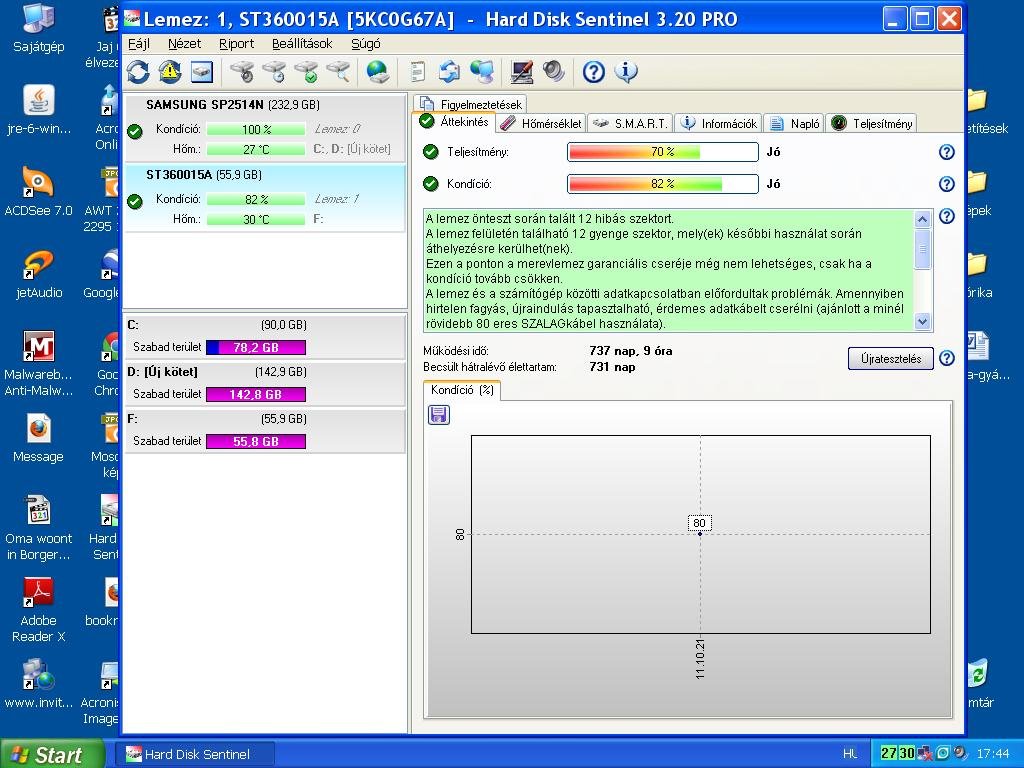
Task: Click the description box scrollbar thumb
Action: tap(922, 249)
